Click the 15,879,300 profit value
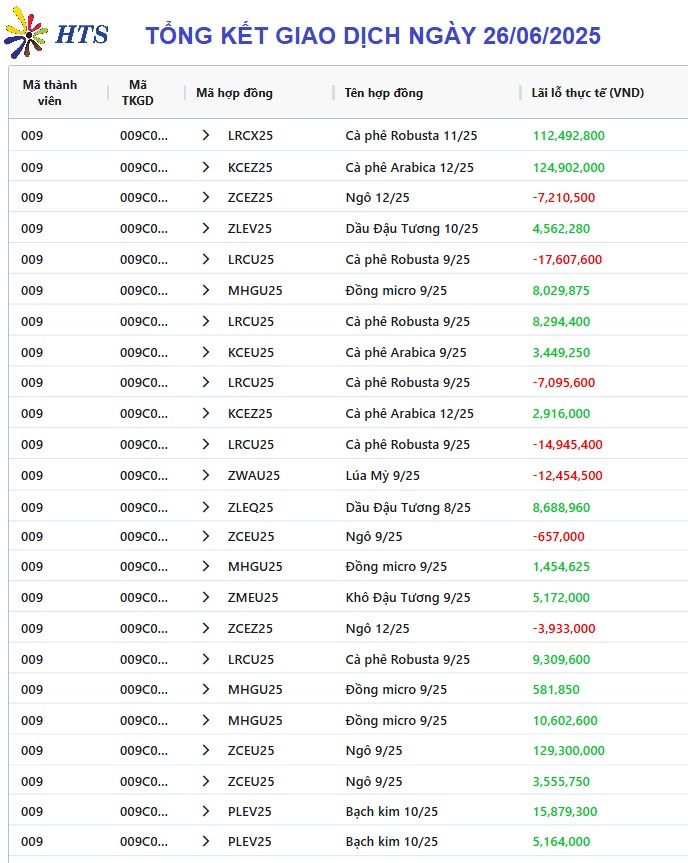The height and width of the screenshot is (863, 688). point(565,812)
